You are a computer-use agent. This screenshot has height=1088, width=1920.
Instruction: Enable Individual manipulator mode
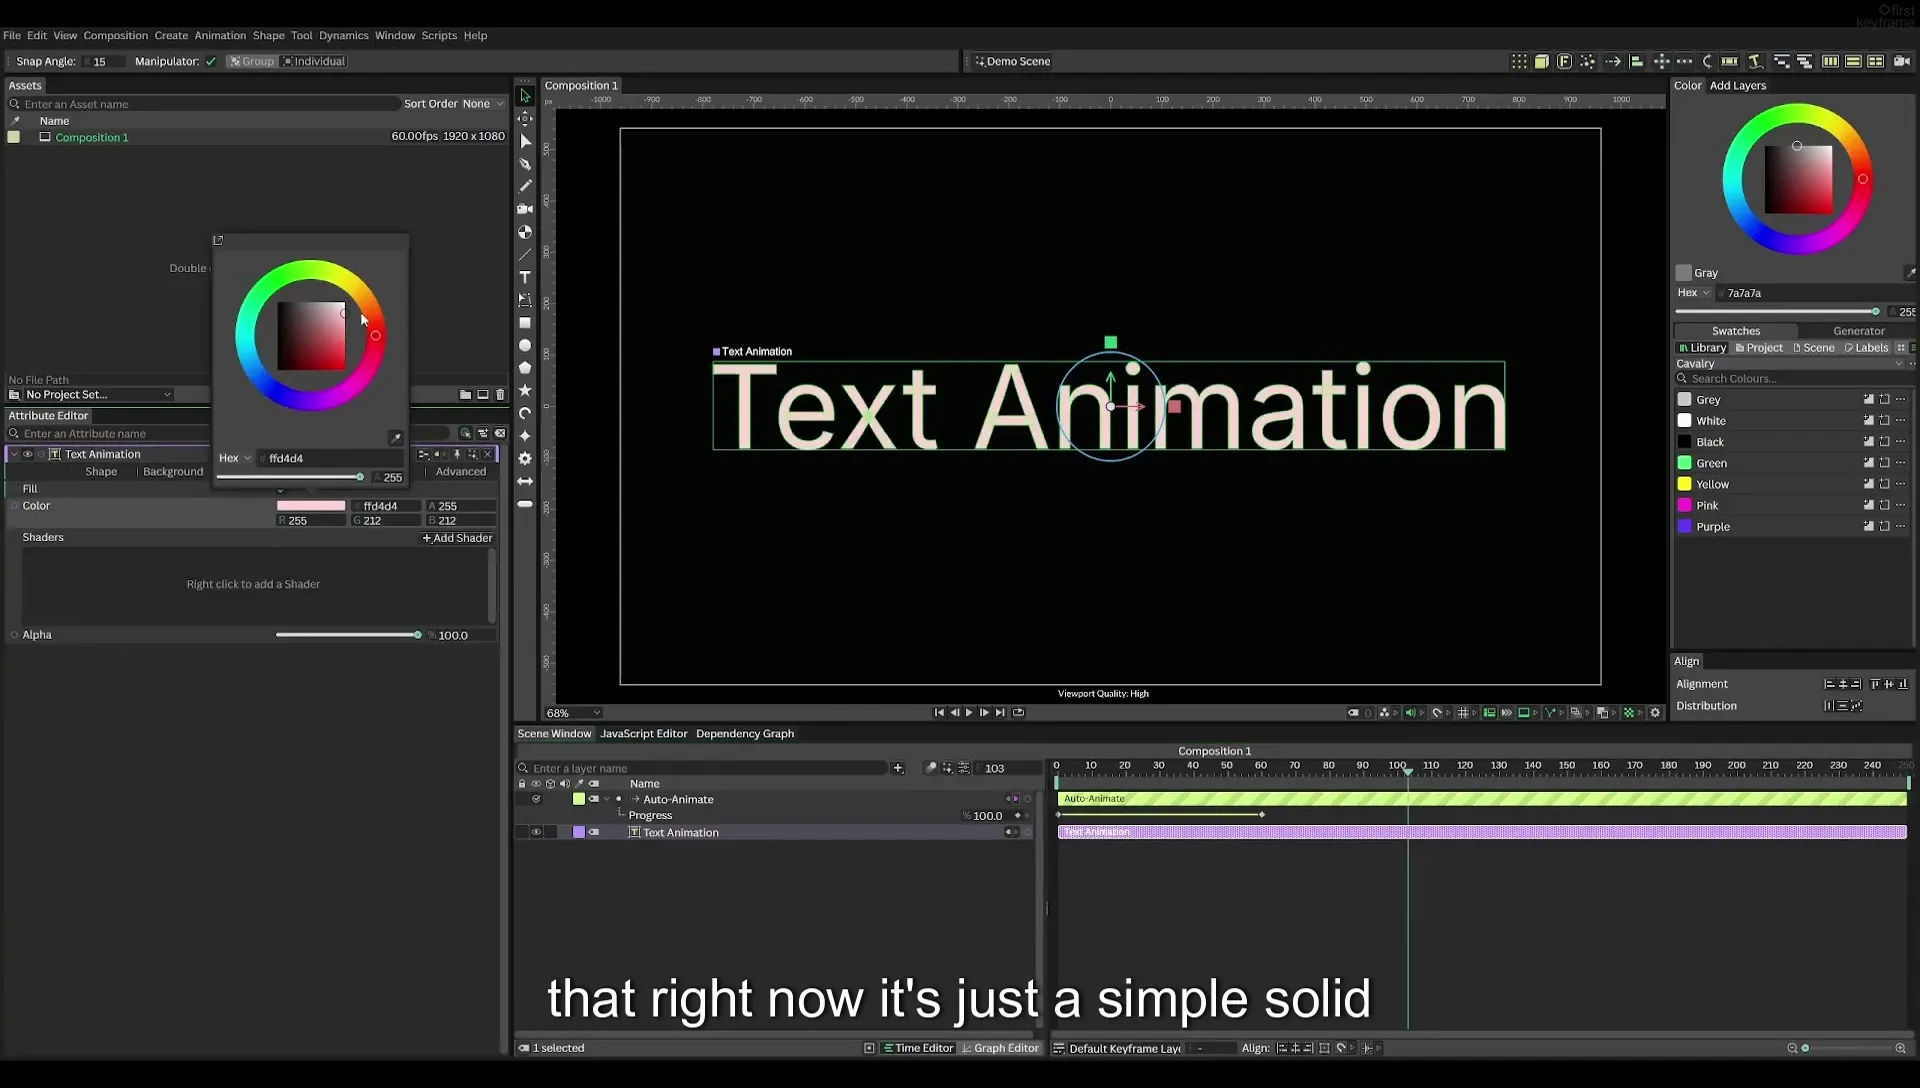pyautogui.click(x=314, y=61)
